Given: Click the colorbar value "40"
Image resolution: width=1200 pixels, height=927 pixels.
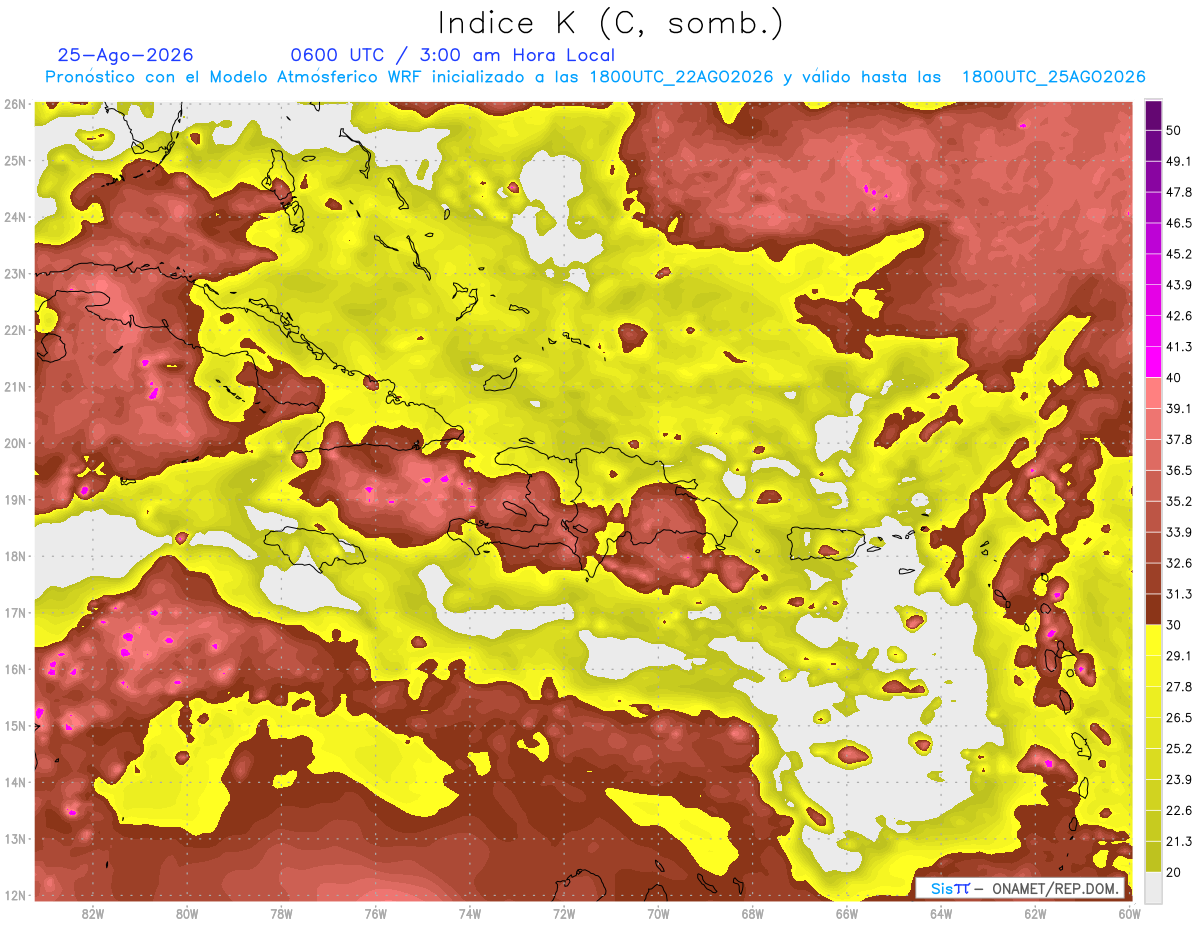Looking at the screenshot, I should (1174, 377).
